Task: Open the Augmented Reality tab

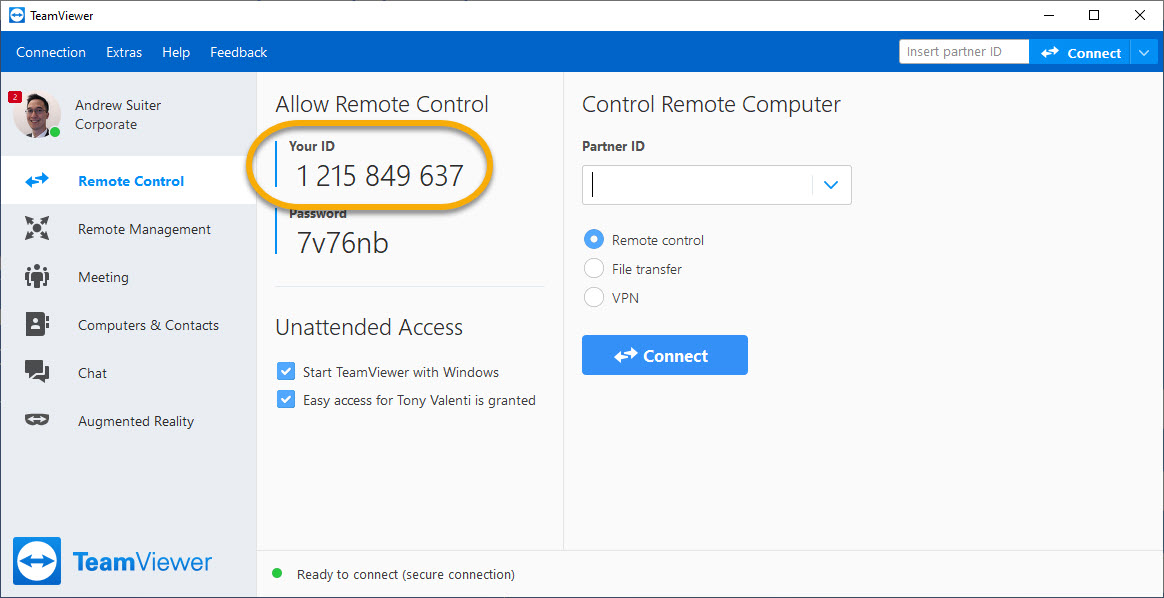Action: click(x=128, y=421)
